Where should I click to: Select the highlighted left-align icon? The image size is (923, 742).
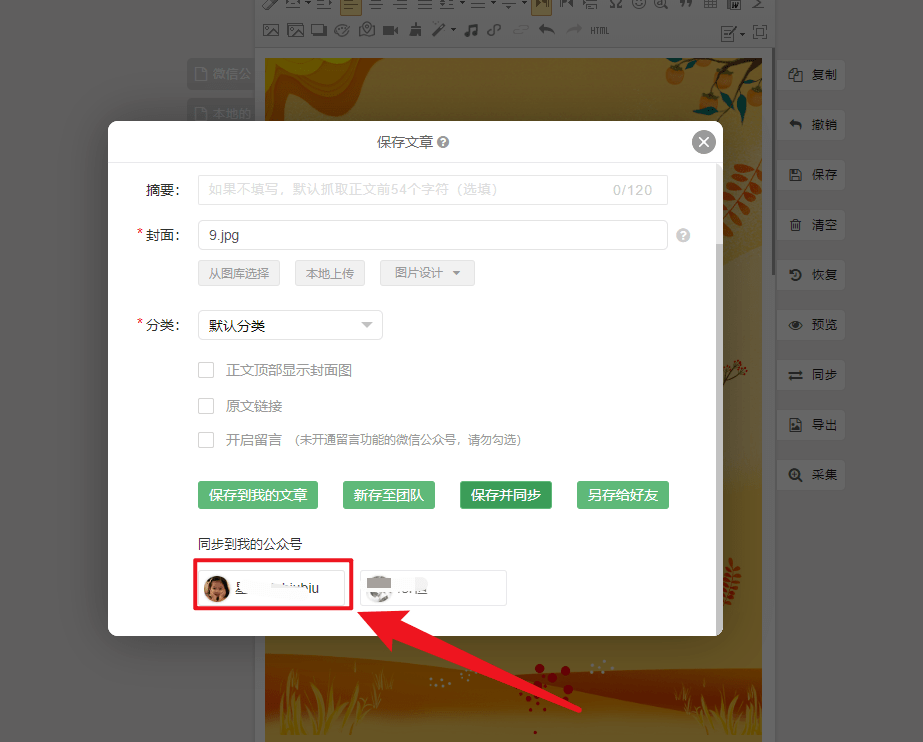(x=350, y=6)
